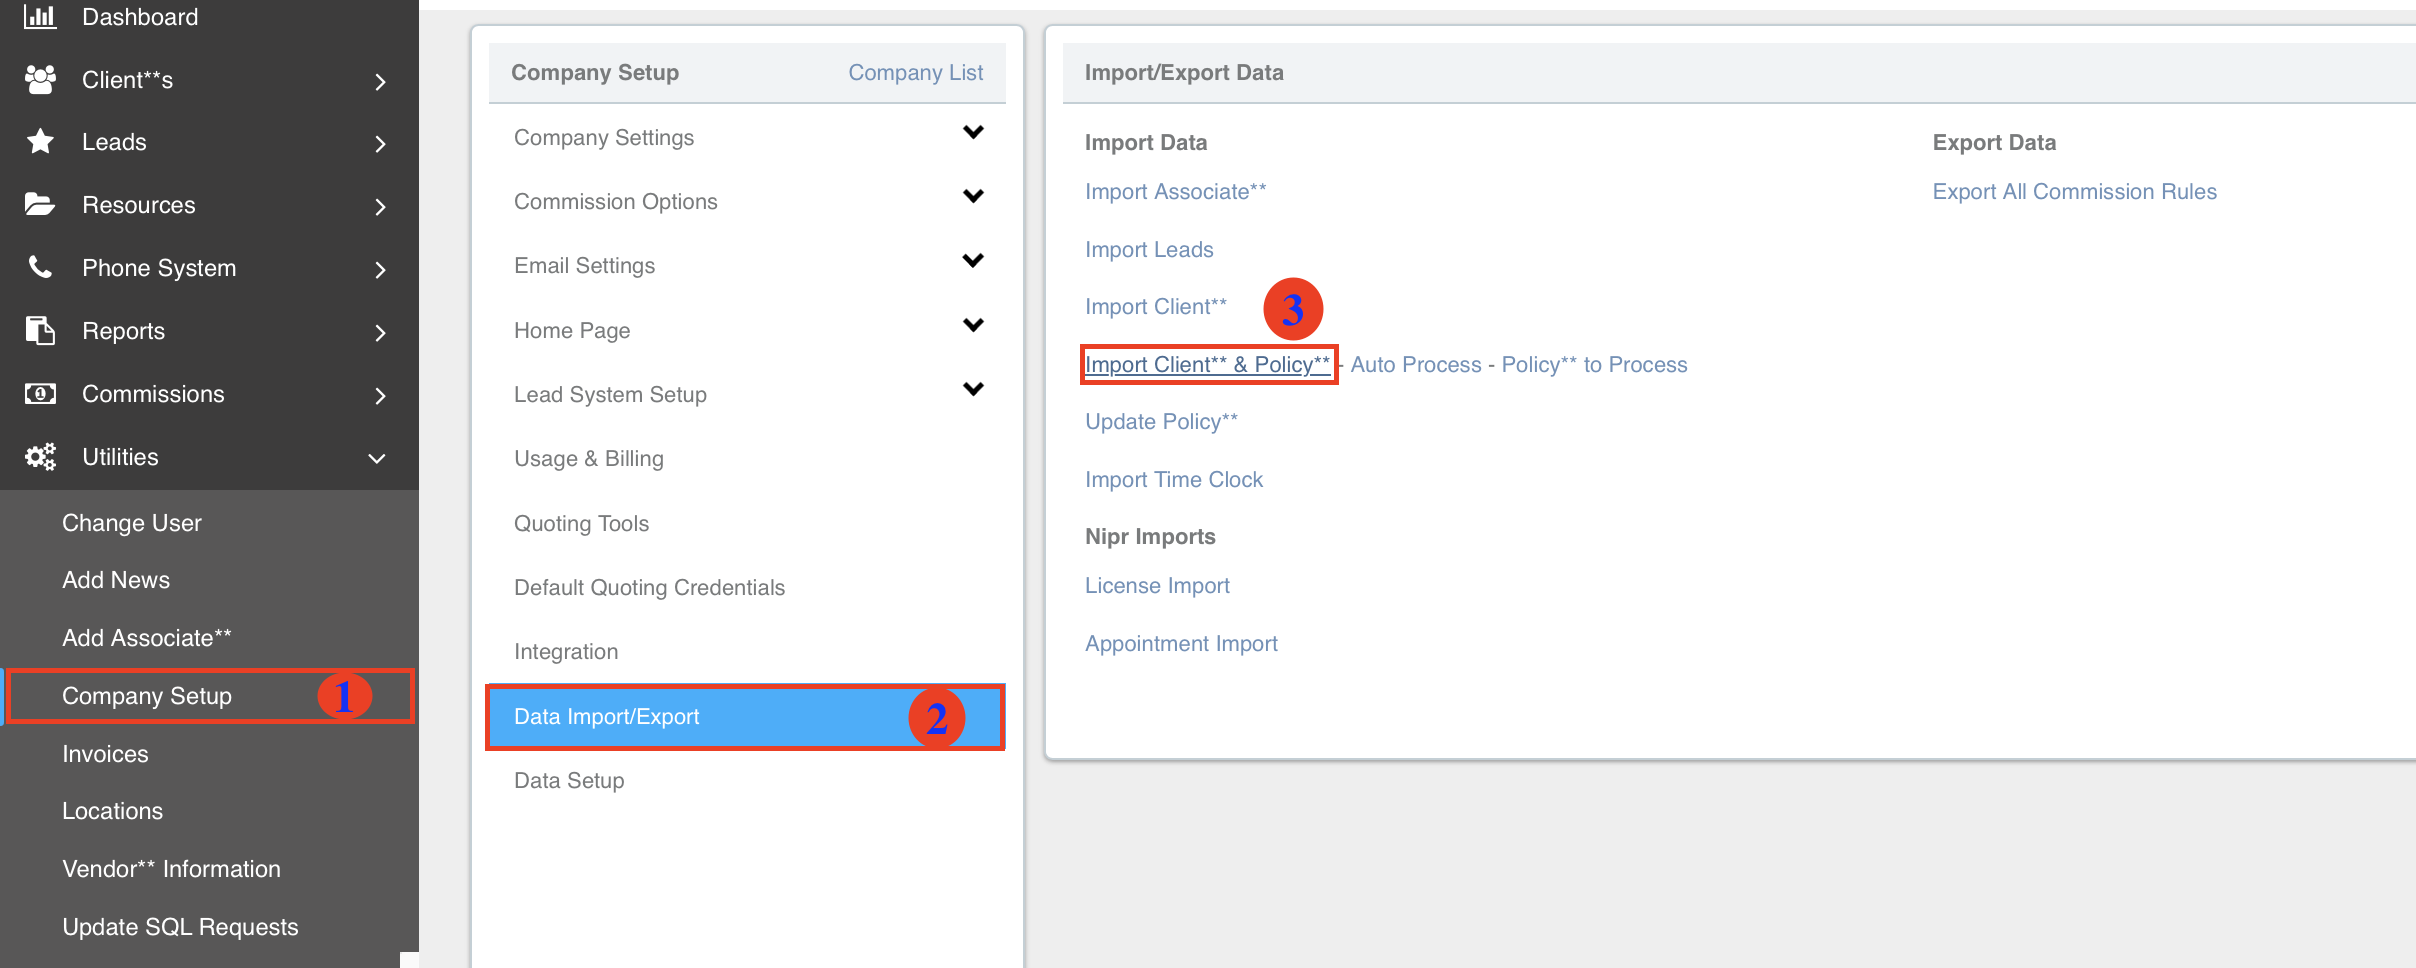Expand the Client**s sidebar chevron
Image resolution: width=2416 pixels, height=968 pixels.
coord(380,81)
